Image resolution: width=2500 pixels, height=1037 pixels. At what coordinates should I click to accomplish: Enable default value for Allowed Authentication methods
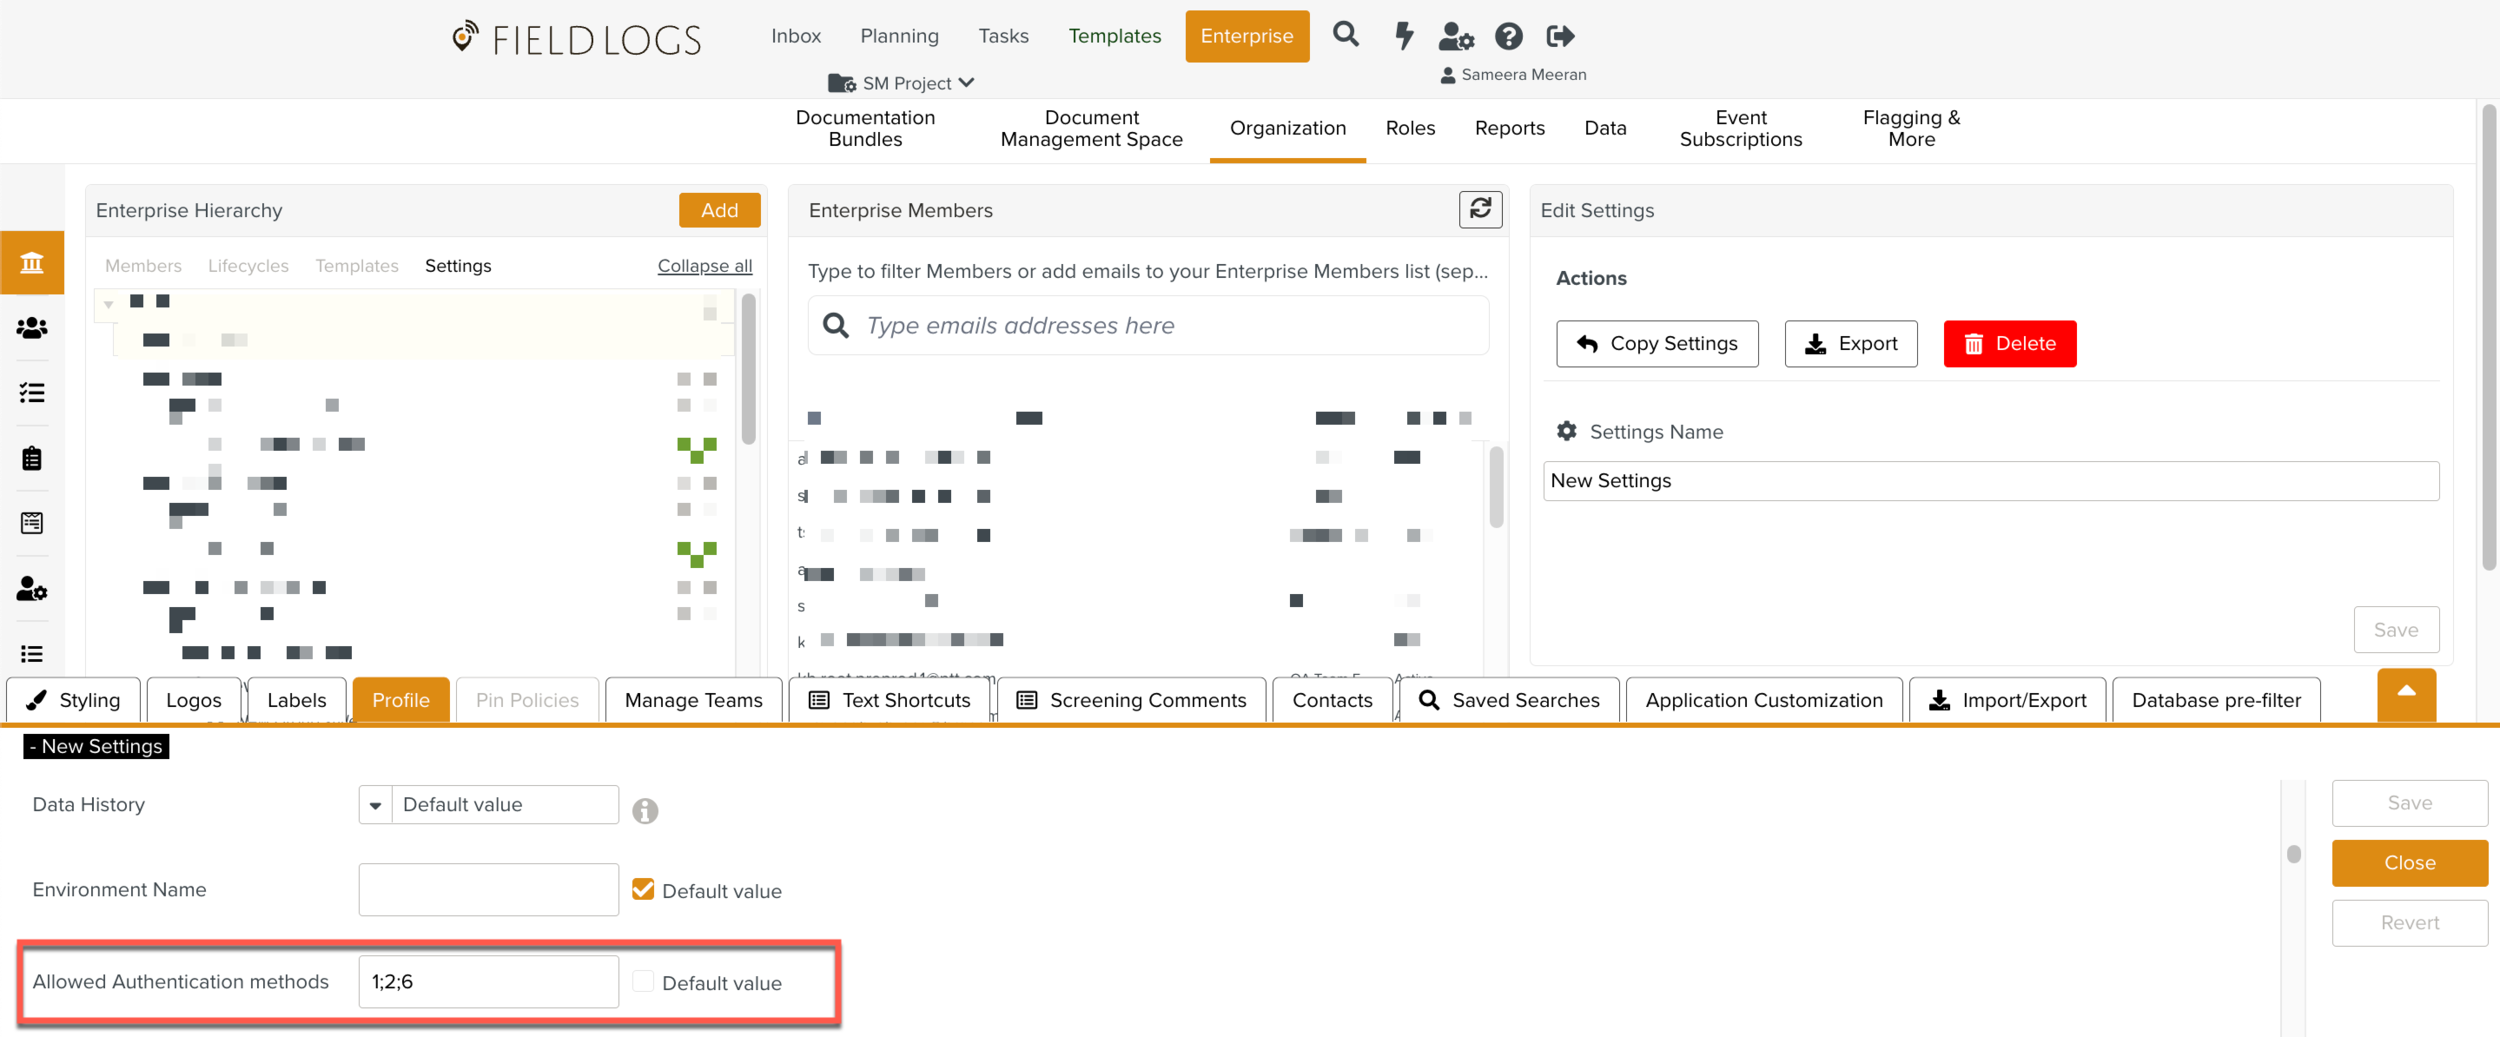[x=643, y=981]
